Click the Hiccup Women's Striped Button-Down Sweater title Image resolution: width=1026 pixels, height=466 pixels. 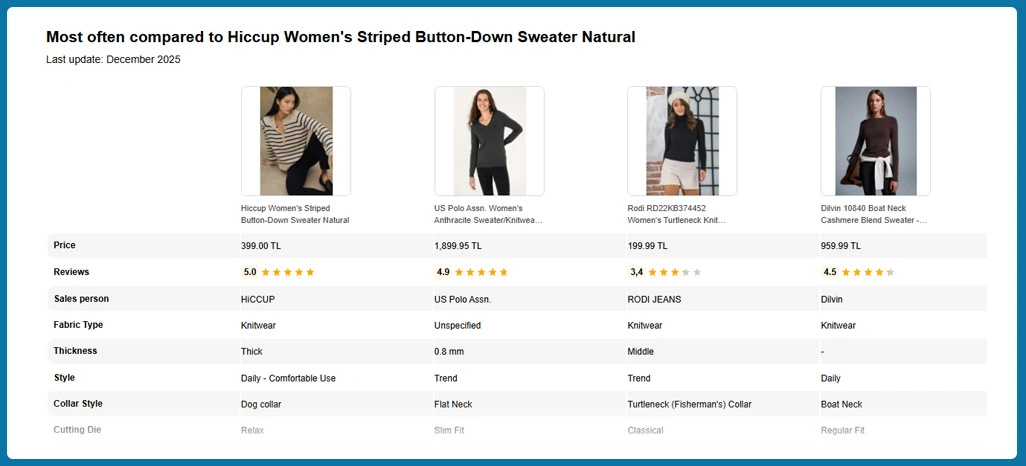pyautogui.click(x=295, y=214)
